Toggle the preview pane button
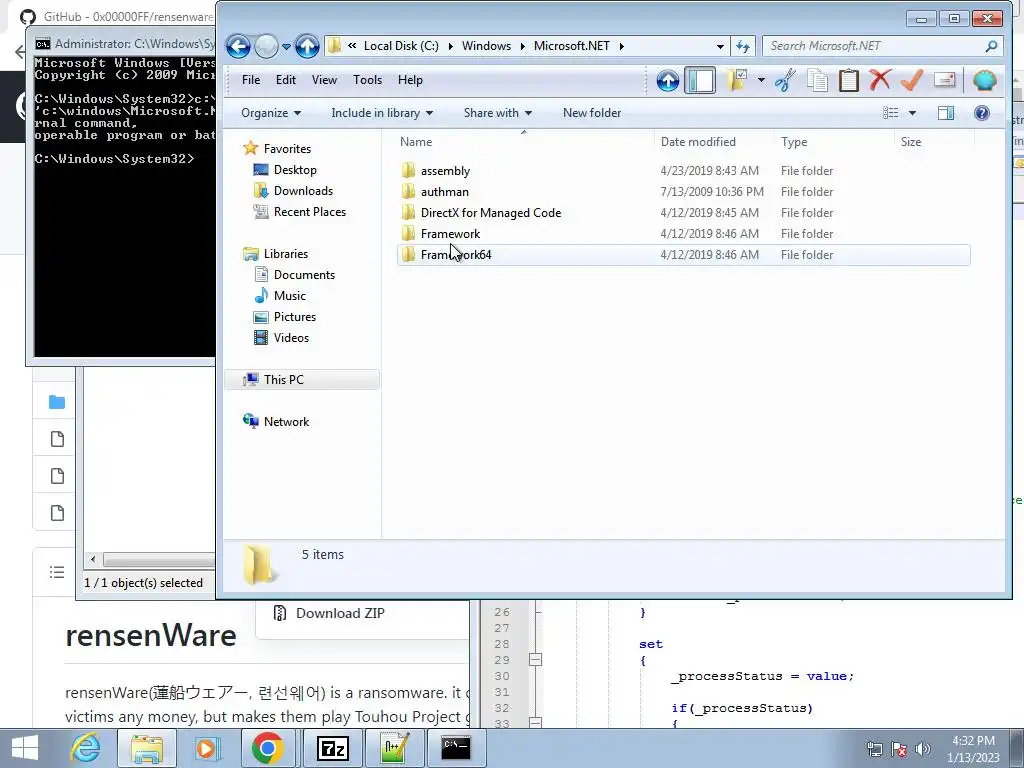Image resolution: width=1024 pixels, height=768 pixels. (x=946, y=113)
